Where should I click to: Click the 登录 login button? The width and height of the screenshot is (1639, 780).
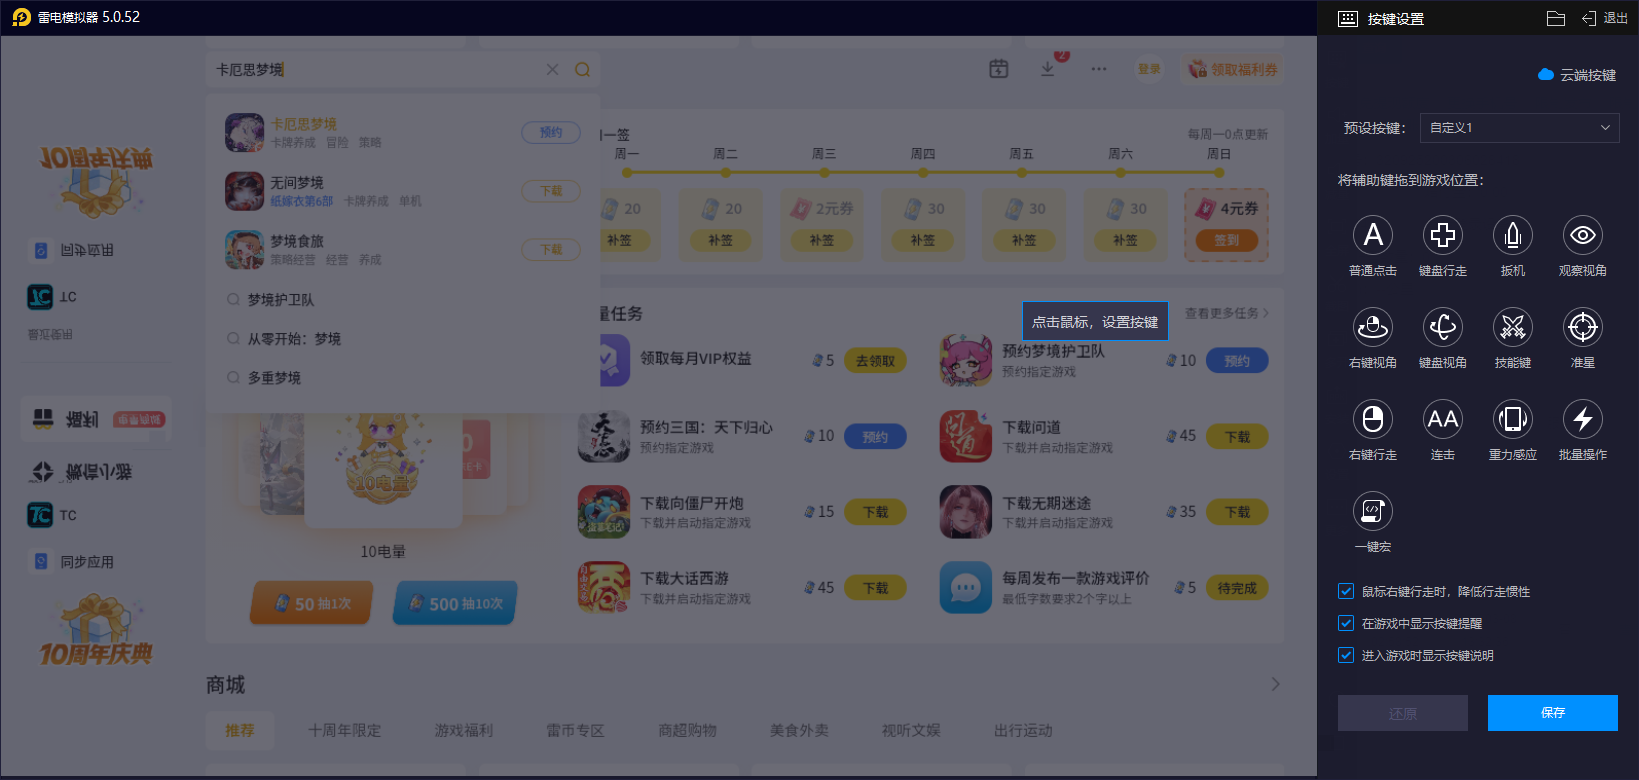click(x=1149, y=69)
